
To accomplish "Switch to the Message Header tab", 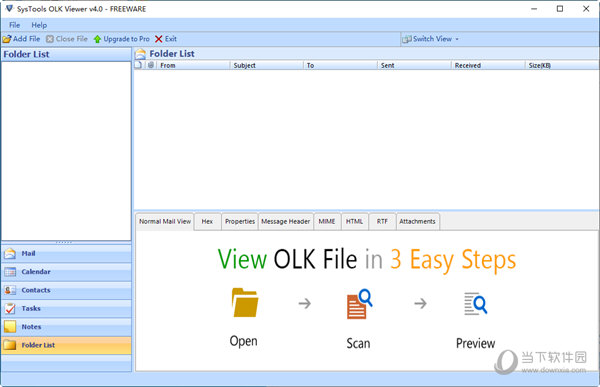I will pos(285,221).
